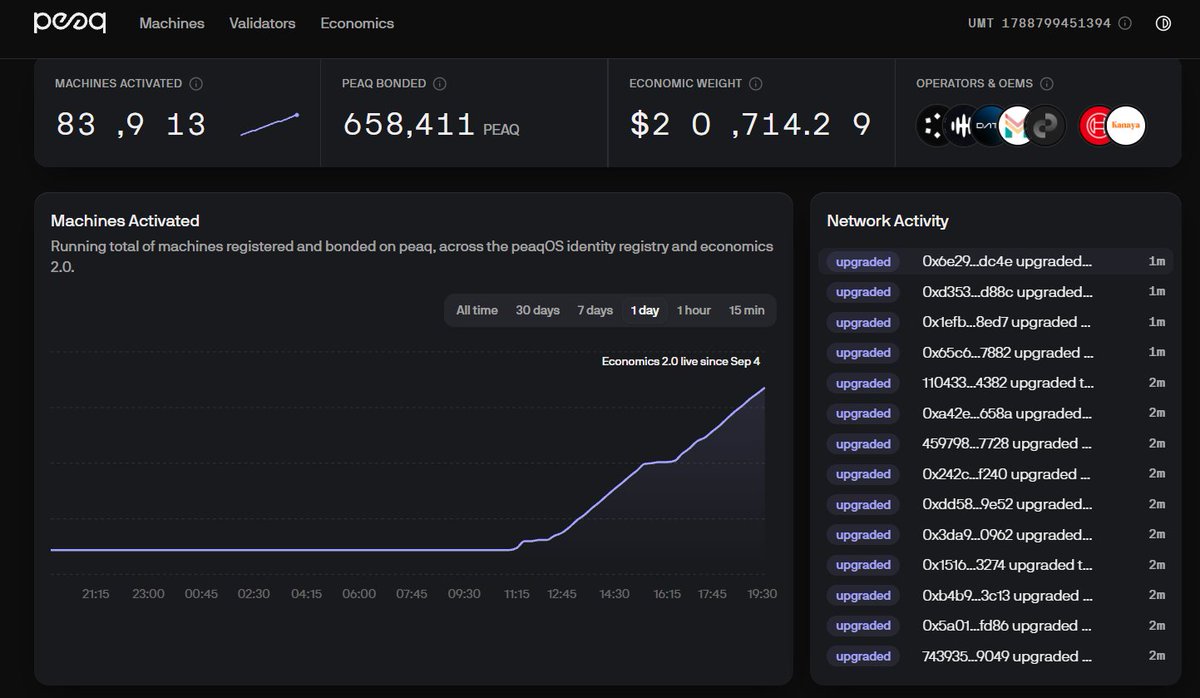Viewport: 1200px width, 698px height.
Task: Click the blue DAT operator logo
Action: (988, 125)
